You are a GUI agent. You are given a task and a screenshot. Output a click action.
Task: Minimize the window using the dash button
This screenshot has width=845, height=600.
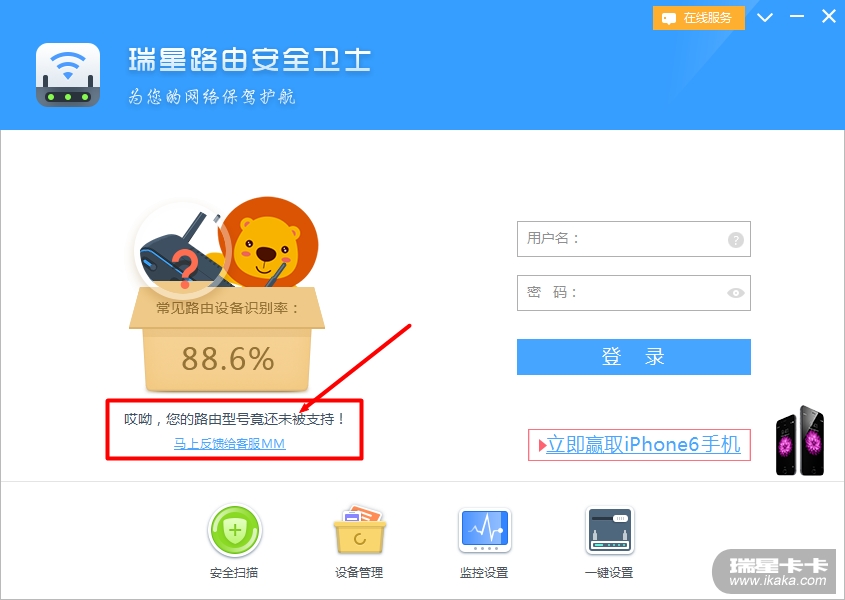797,17
